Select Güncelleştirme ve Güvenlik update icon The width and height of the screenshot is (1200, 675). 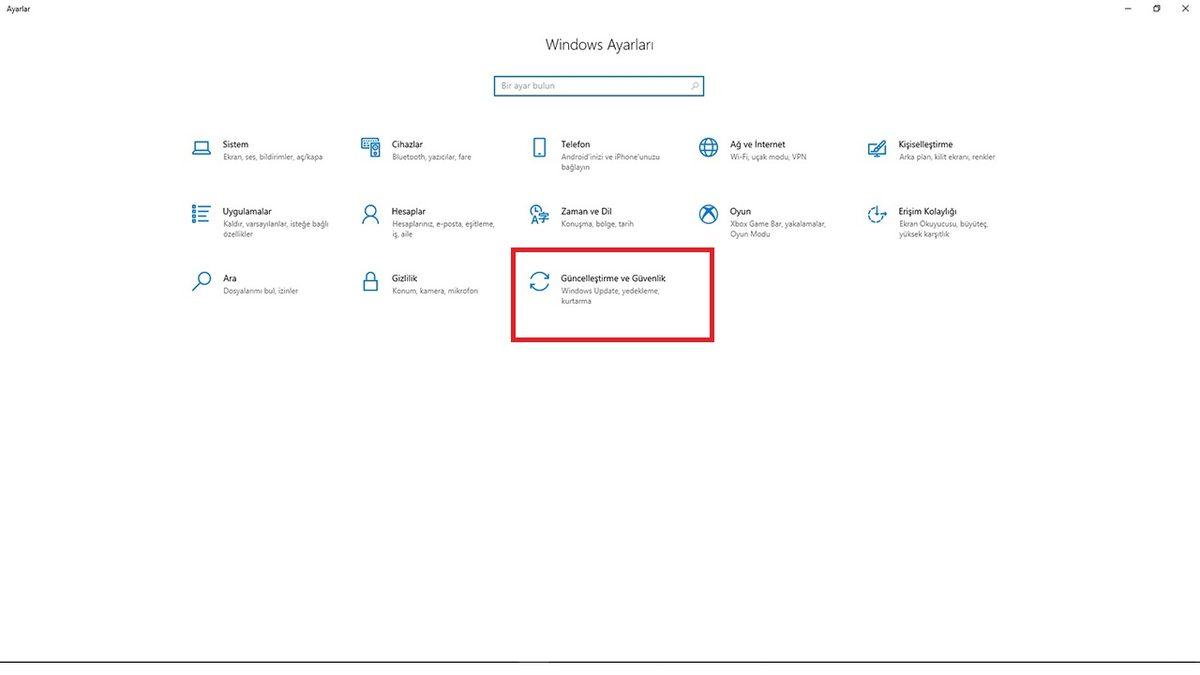[x=540, y=283]
